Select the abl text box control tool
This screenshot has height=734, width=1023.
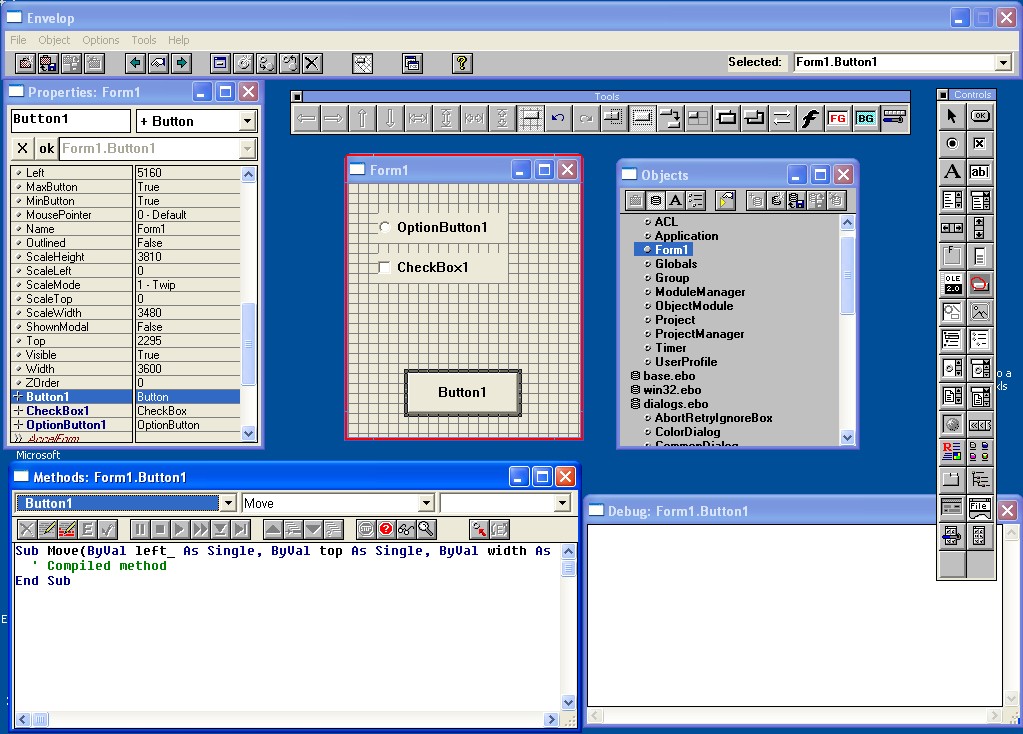980,172
